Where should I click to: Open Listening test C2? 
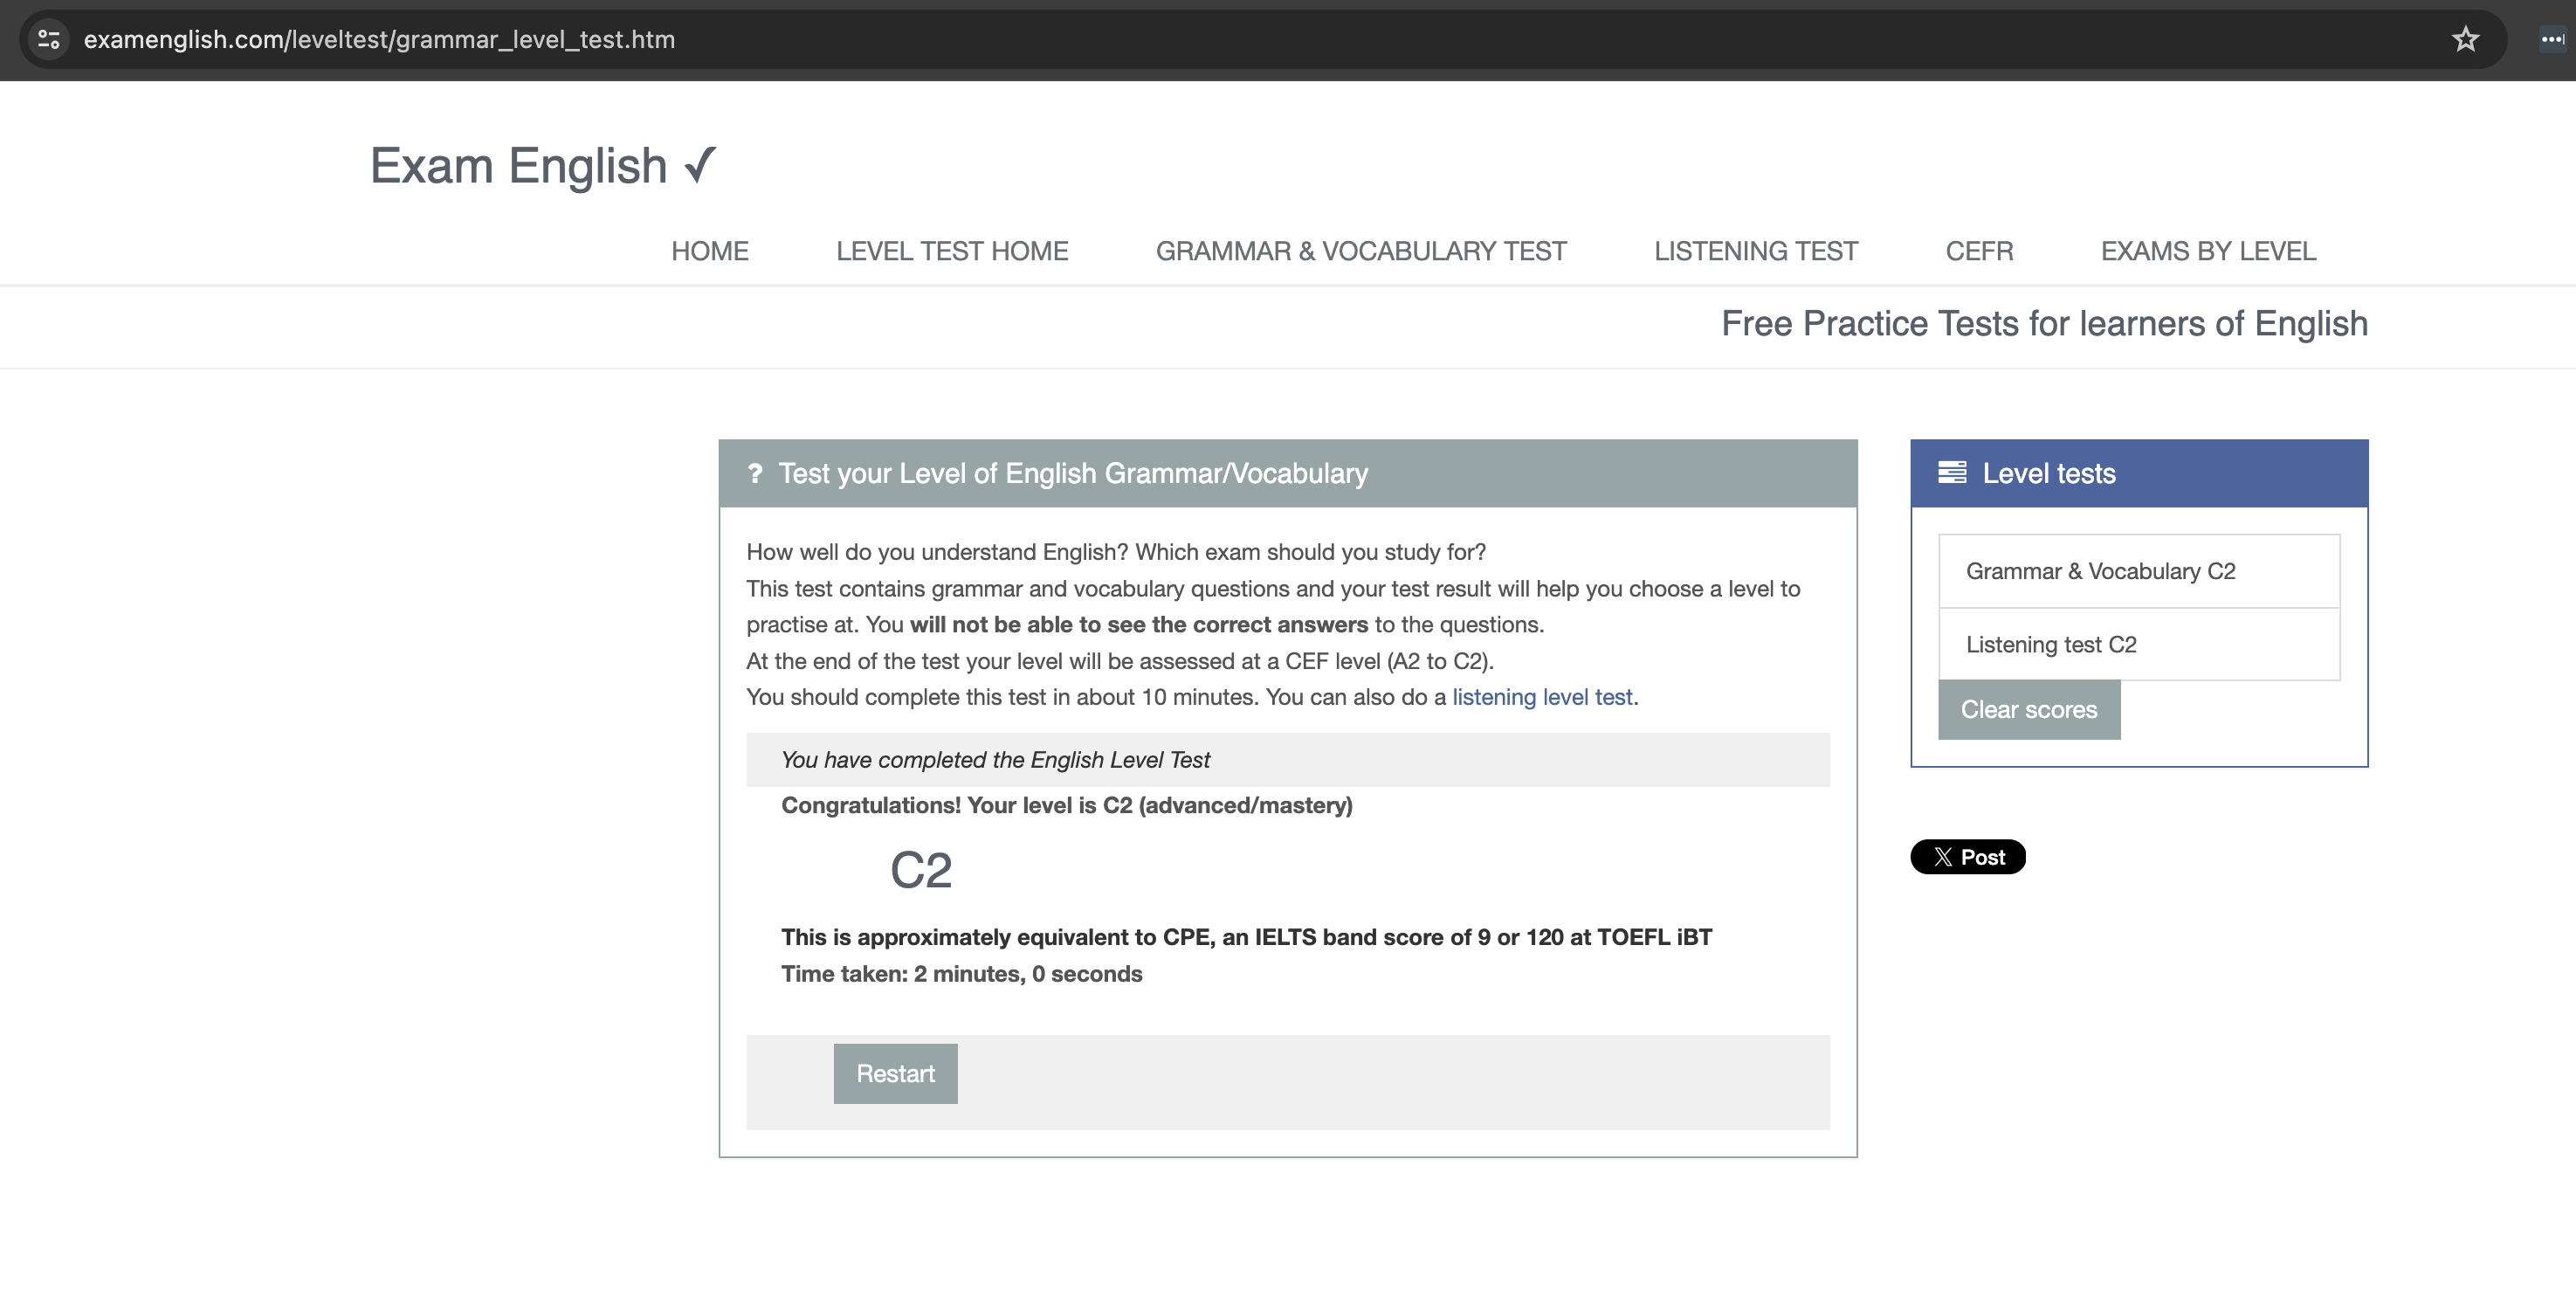pos(2051,644)
